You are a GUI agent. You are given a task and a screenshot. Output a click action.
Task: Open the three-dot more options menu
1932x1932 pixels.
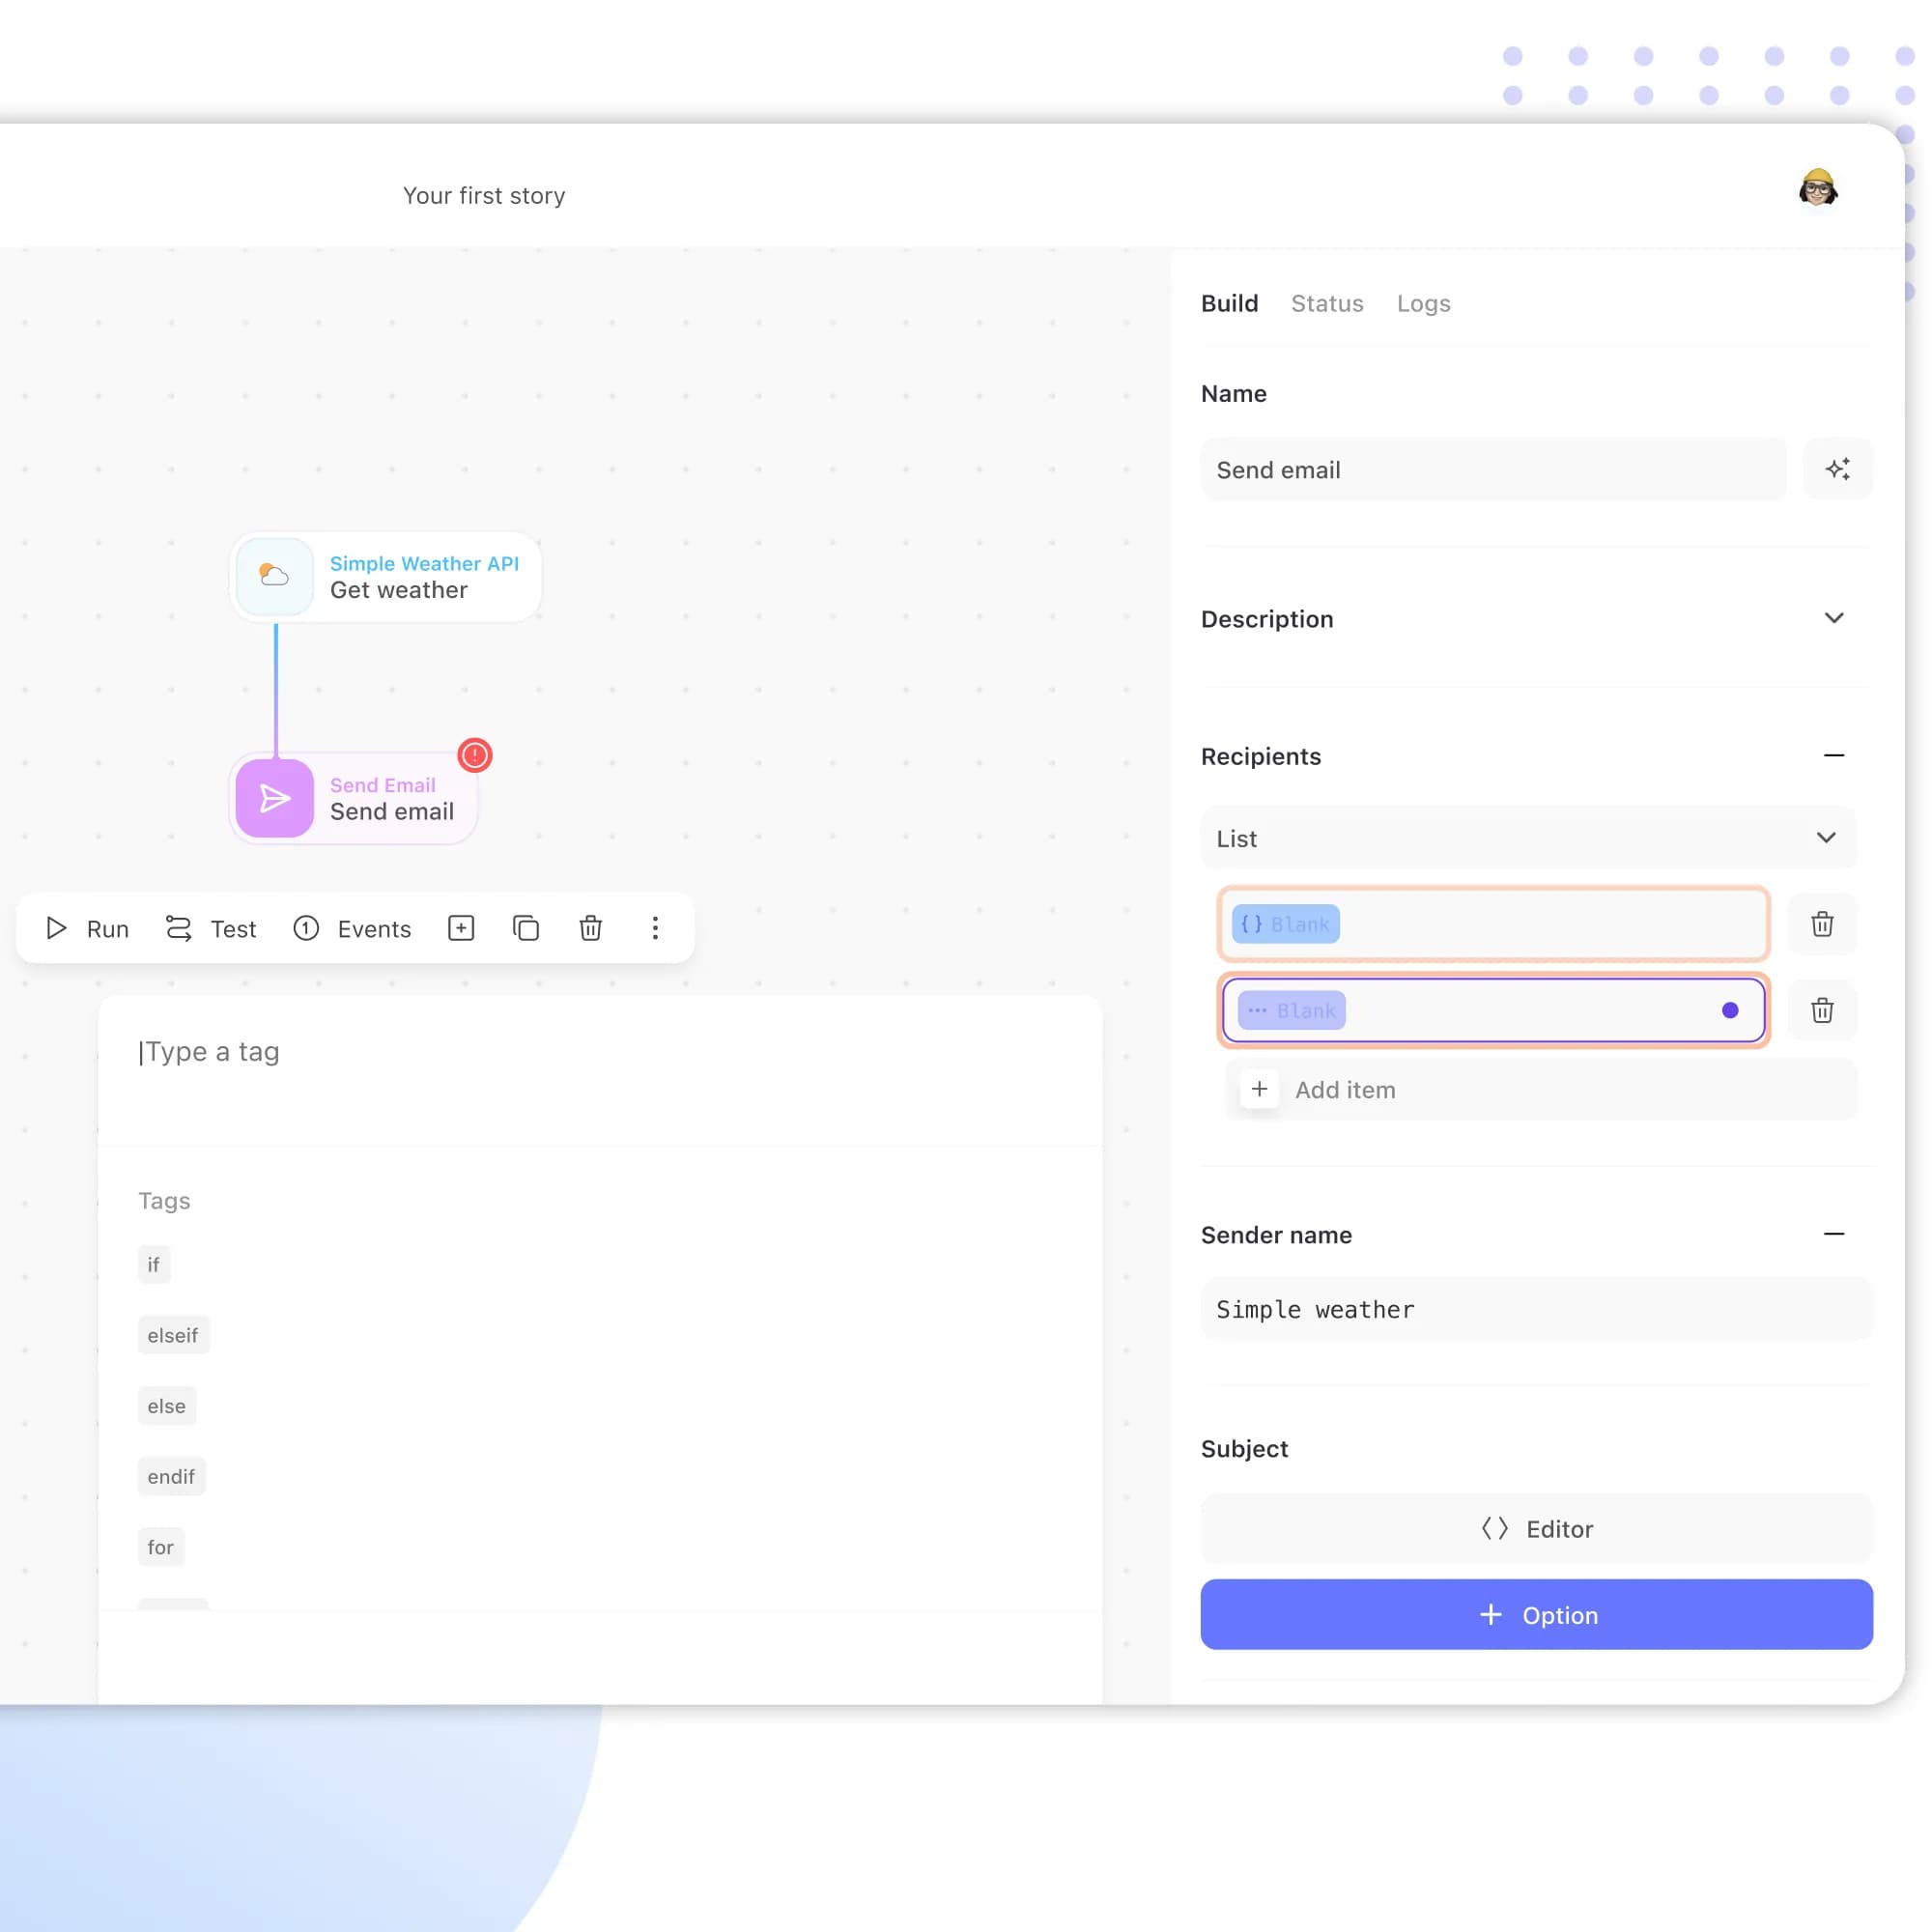pyautogui.click(x=655, y=928)
